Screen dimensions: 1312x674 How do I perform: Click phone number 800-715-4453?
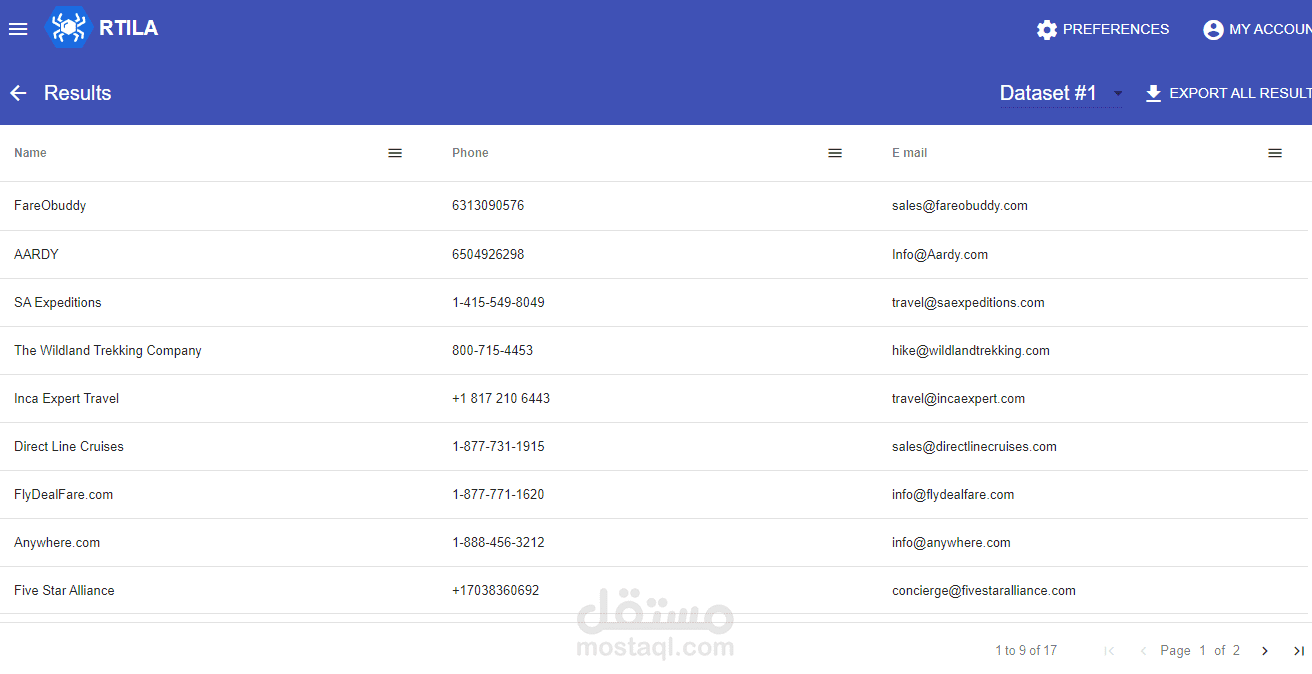point(492,350)
